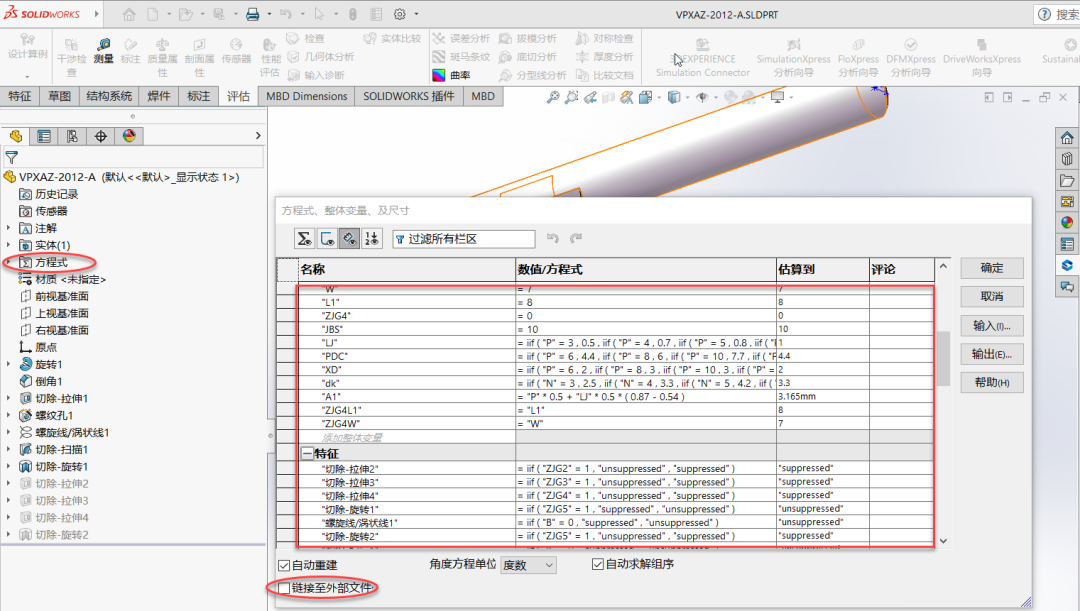Click the 搜索 help button
This screenshot has height=611, width=1080.
pos(1057,14)
